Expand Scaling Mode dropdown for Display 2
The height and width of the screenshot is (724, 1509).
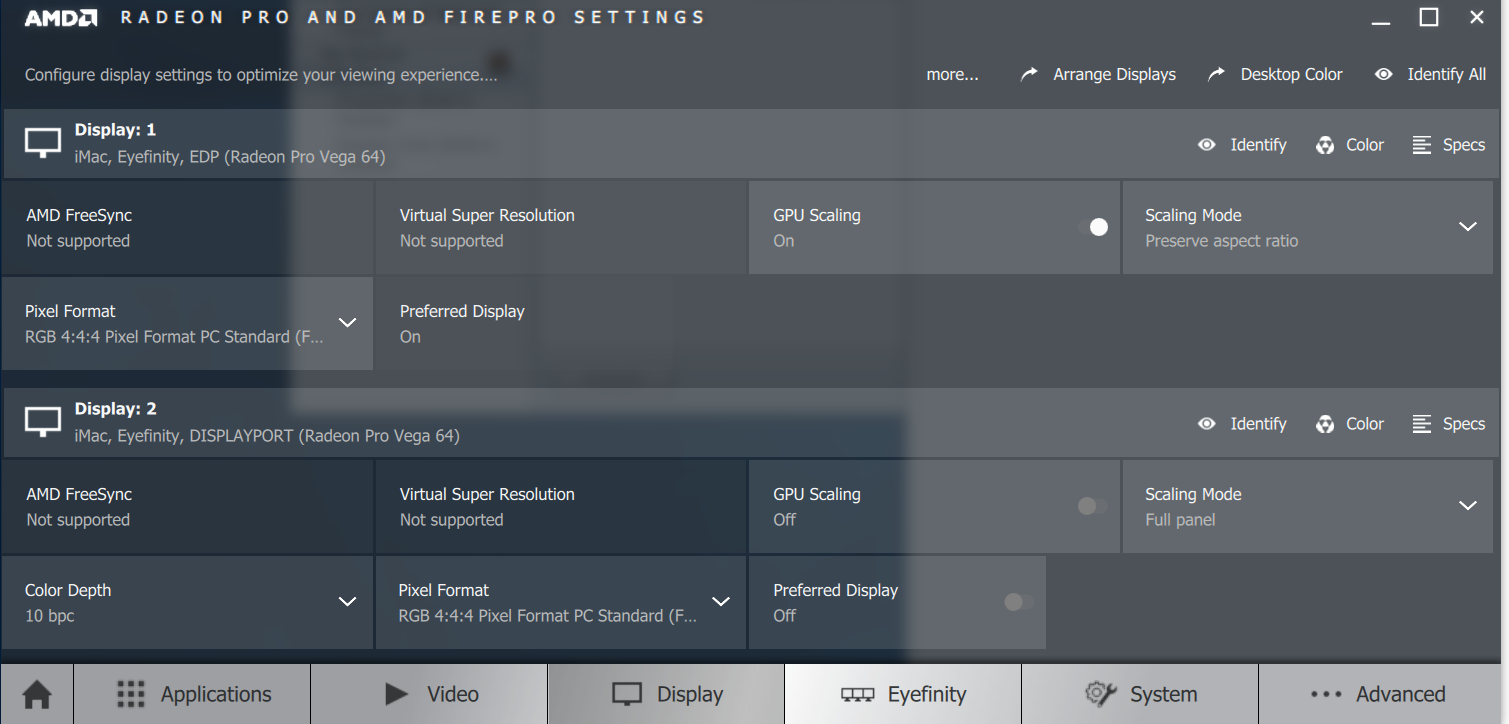click(1467, 506)
